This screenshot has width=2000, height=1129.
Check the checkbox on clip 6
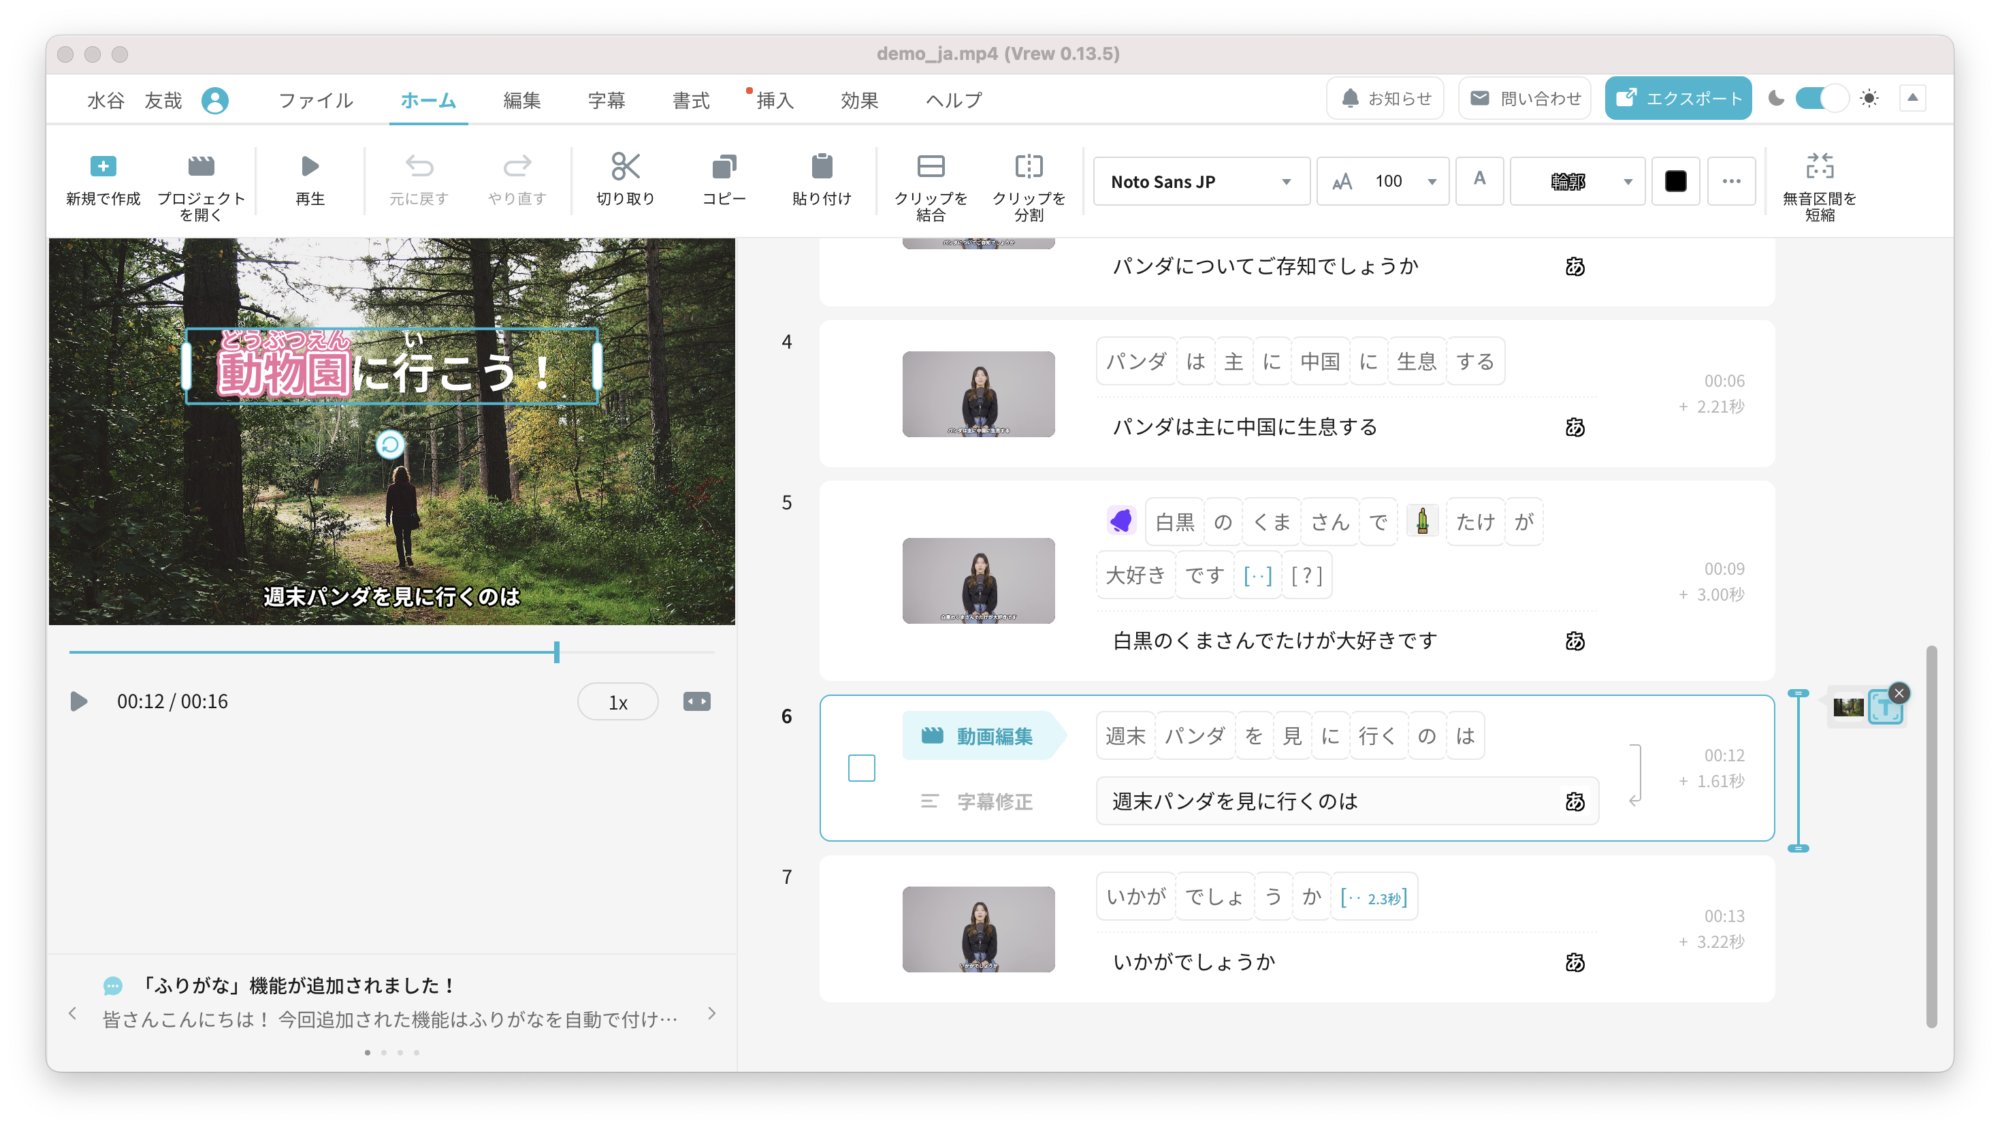point(861,768)
